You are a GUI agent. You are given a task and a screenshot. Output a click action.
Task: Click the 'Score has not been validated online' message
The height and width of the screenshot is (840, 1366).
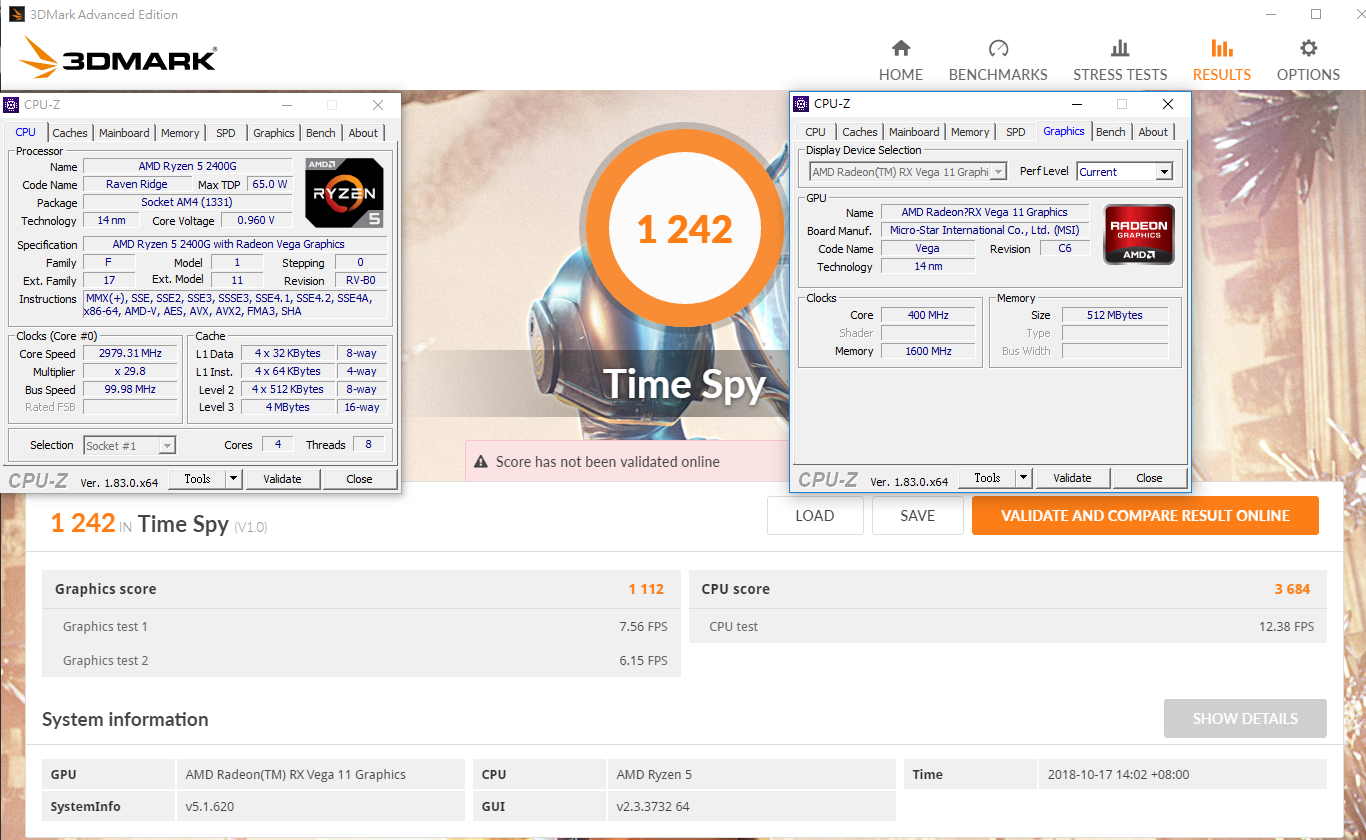coord(608,462)
